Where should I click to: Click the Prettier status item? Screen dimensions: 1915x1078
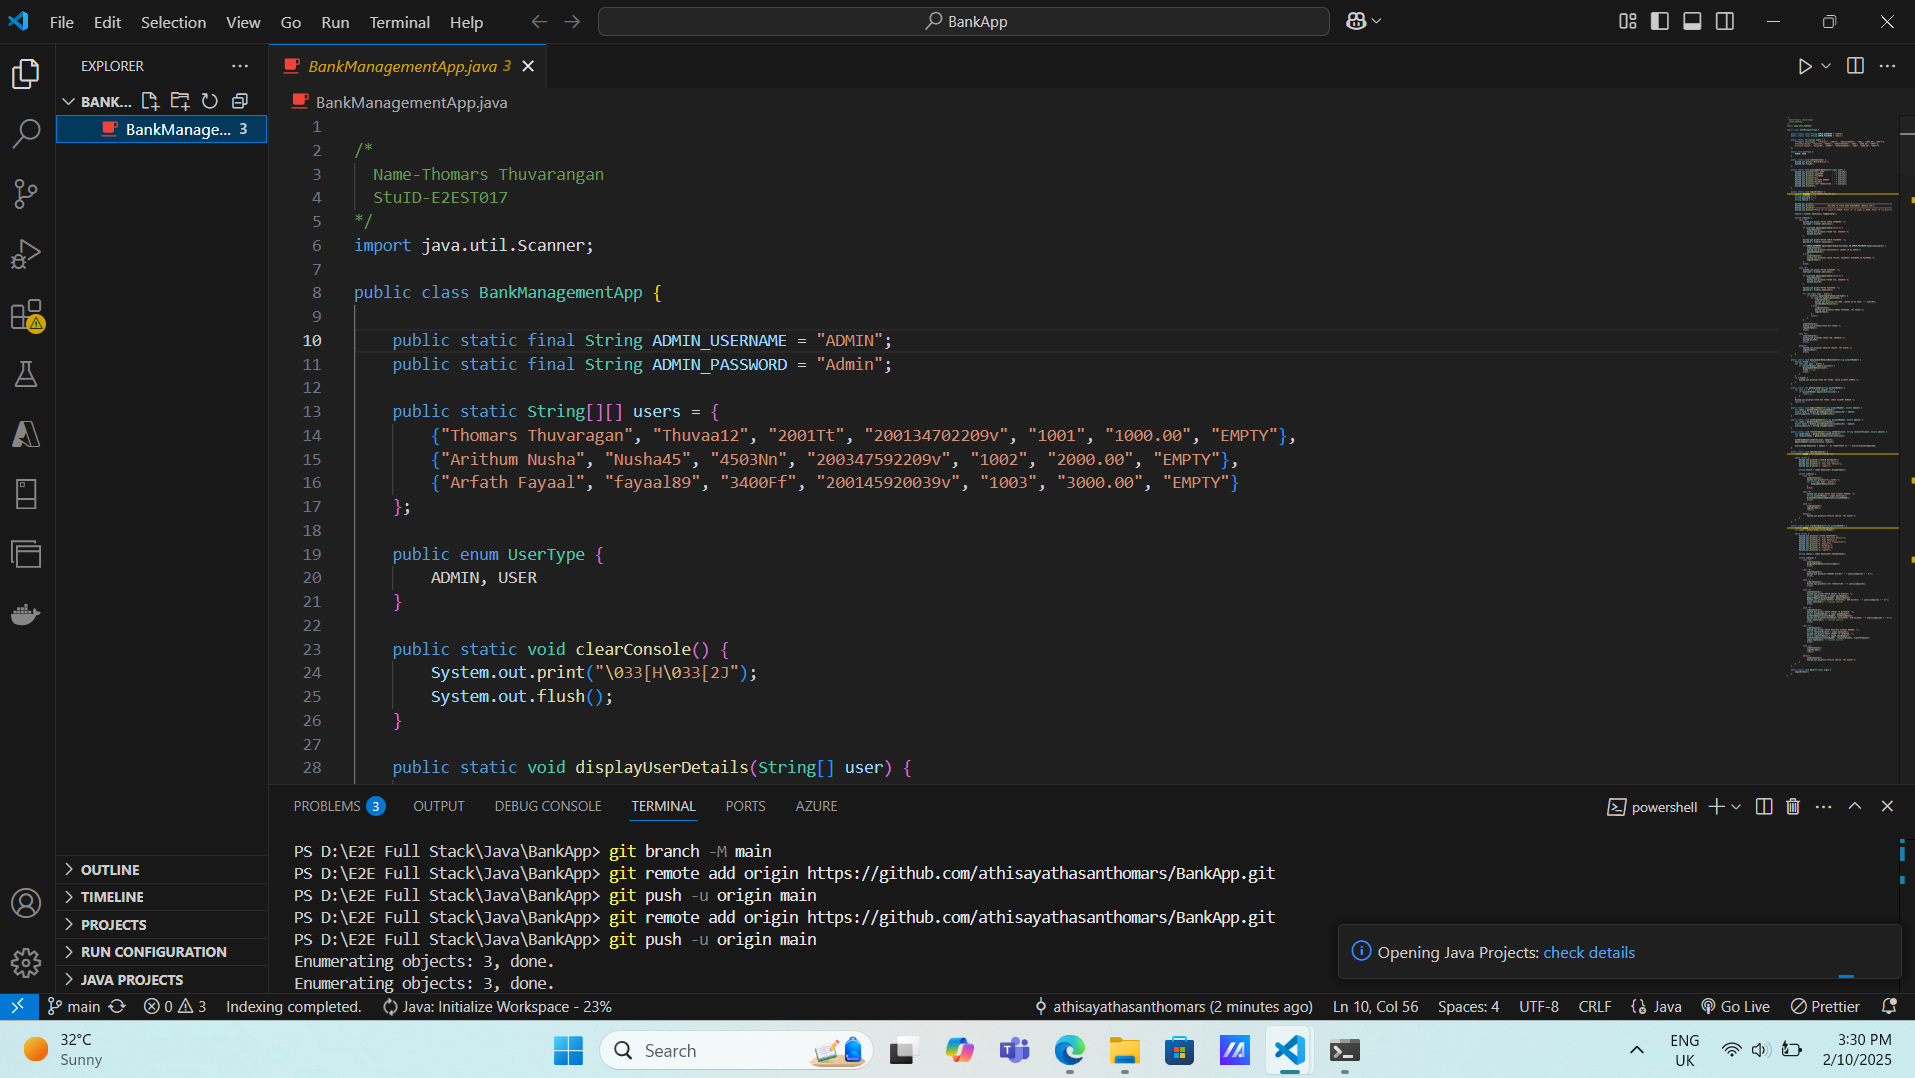pyautogui.click(x=1825, y=1006)
